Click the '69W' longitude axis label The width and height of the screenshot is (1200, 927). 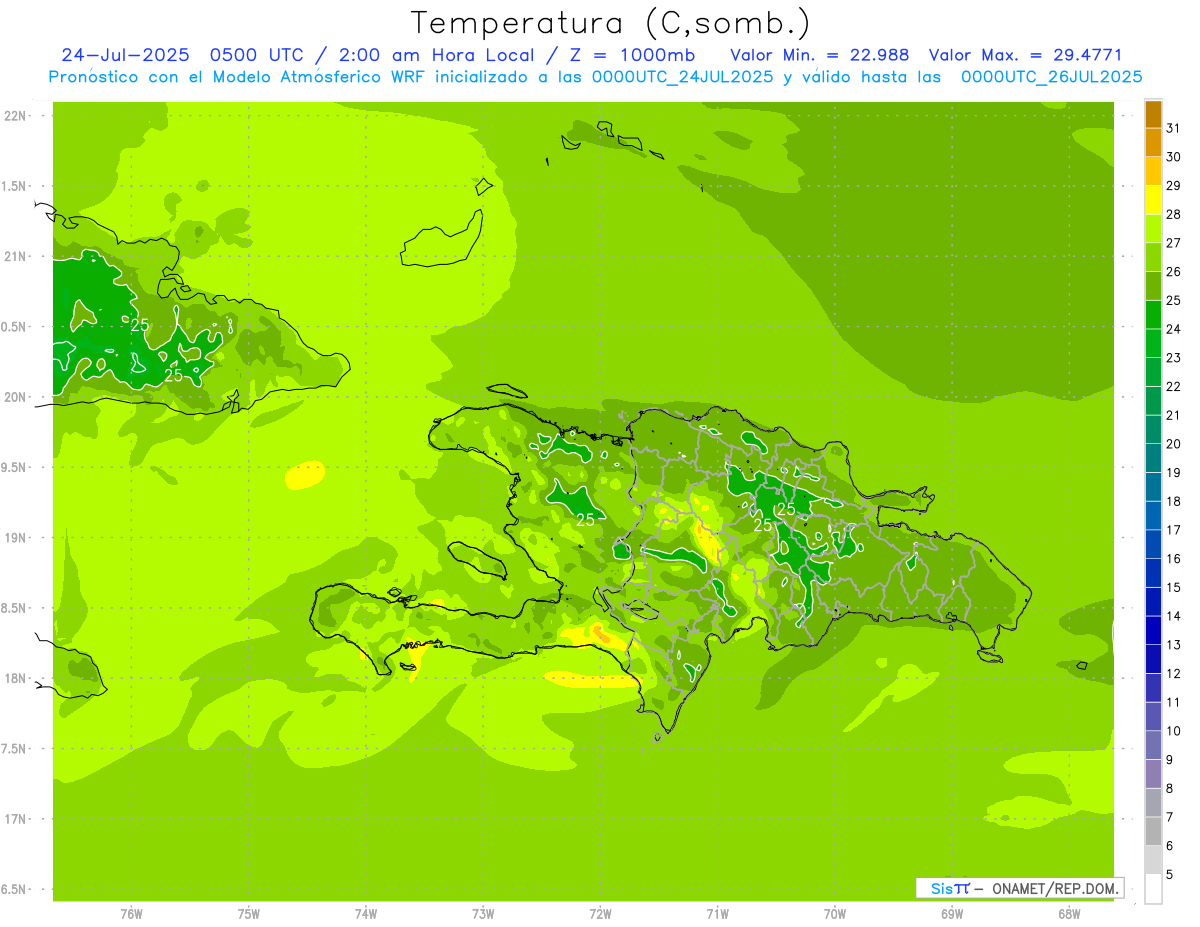pyautogui.click(x=952, y=914)
